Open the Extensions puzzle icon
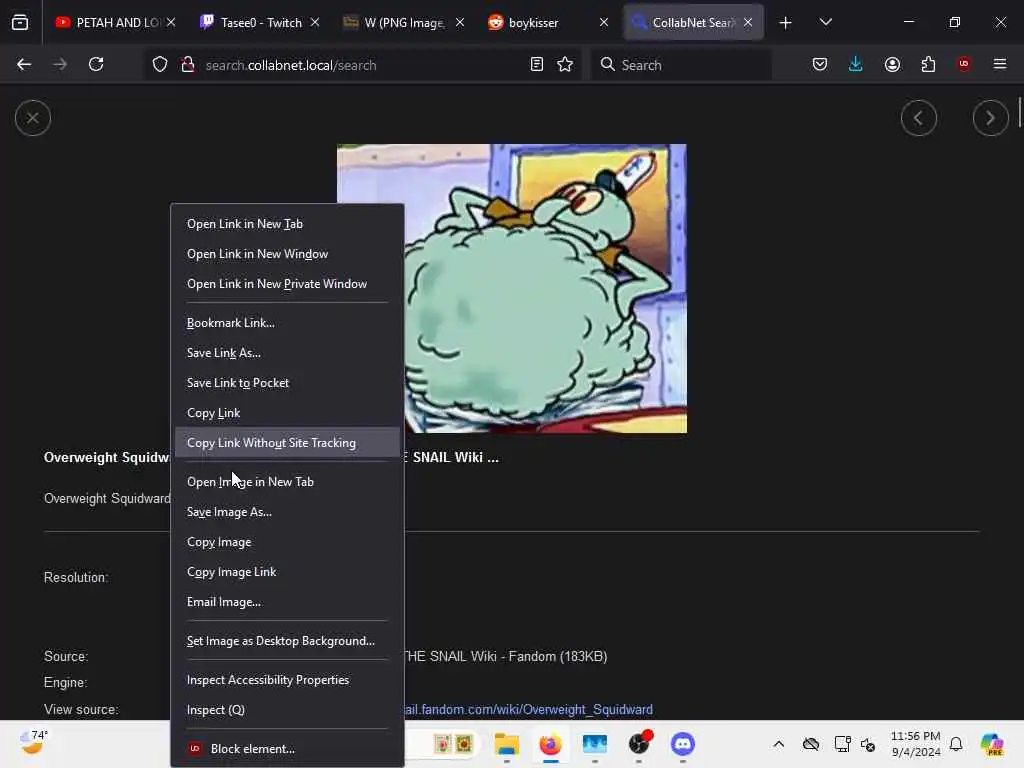Screen dimensions: 1024x768 coord(928,64)
